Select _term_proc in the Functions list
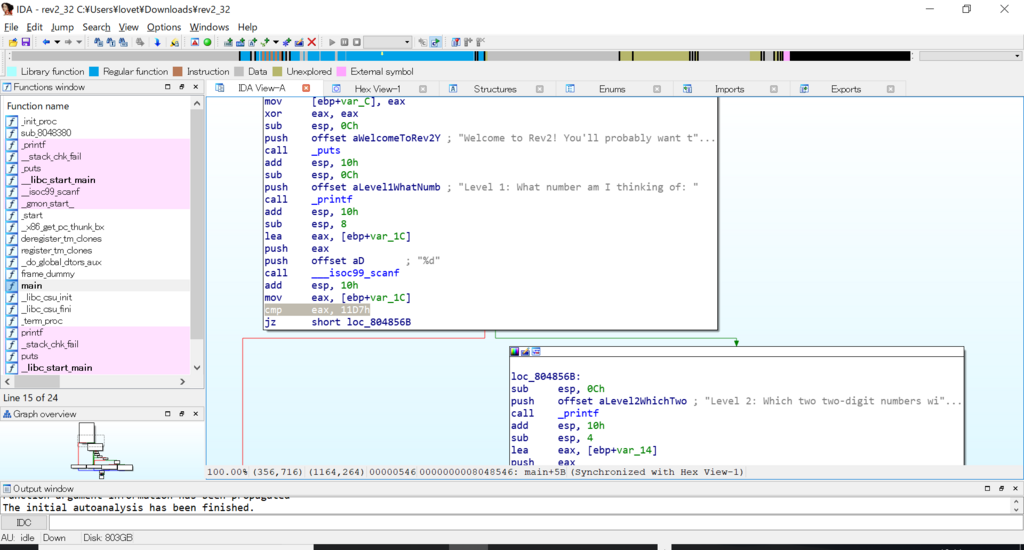 pyautogui.click(x=97, y=321)
